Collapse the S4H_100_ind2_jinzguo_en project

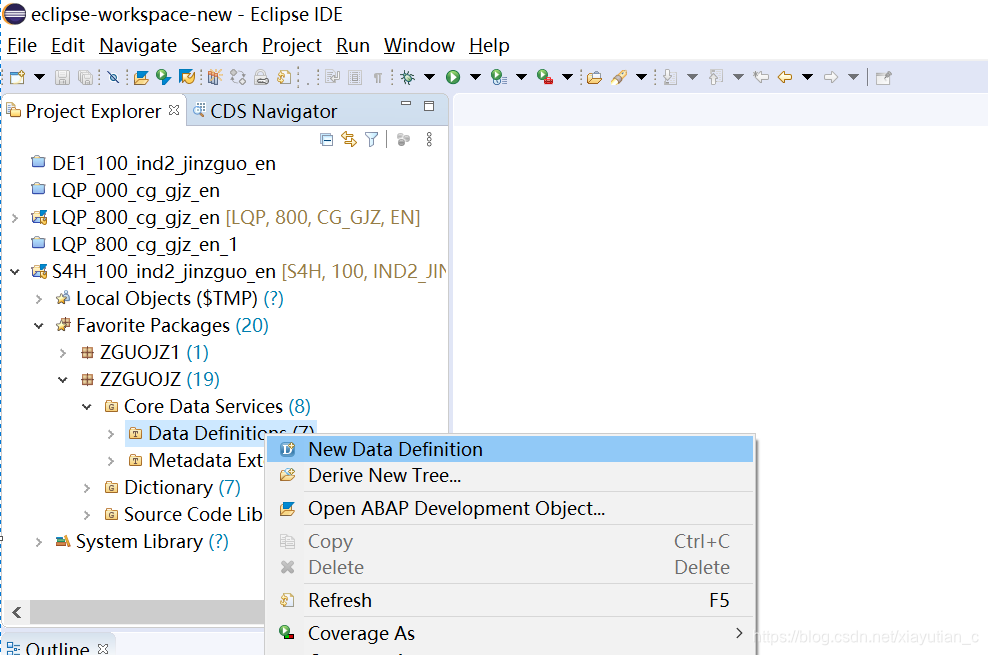coord(15,272)
